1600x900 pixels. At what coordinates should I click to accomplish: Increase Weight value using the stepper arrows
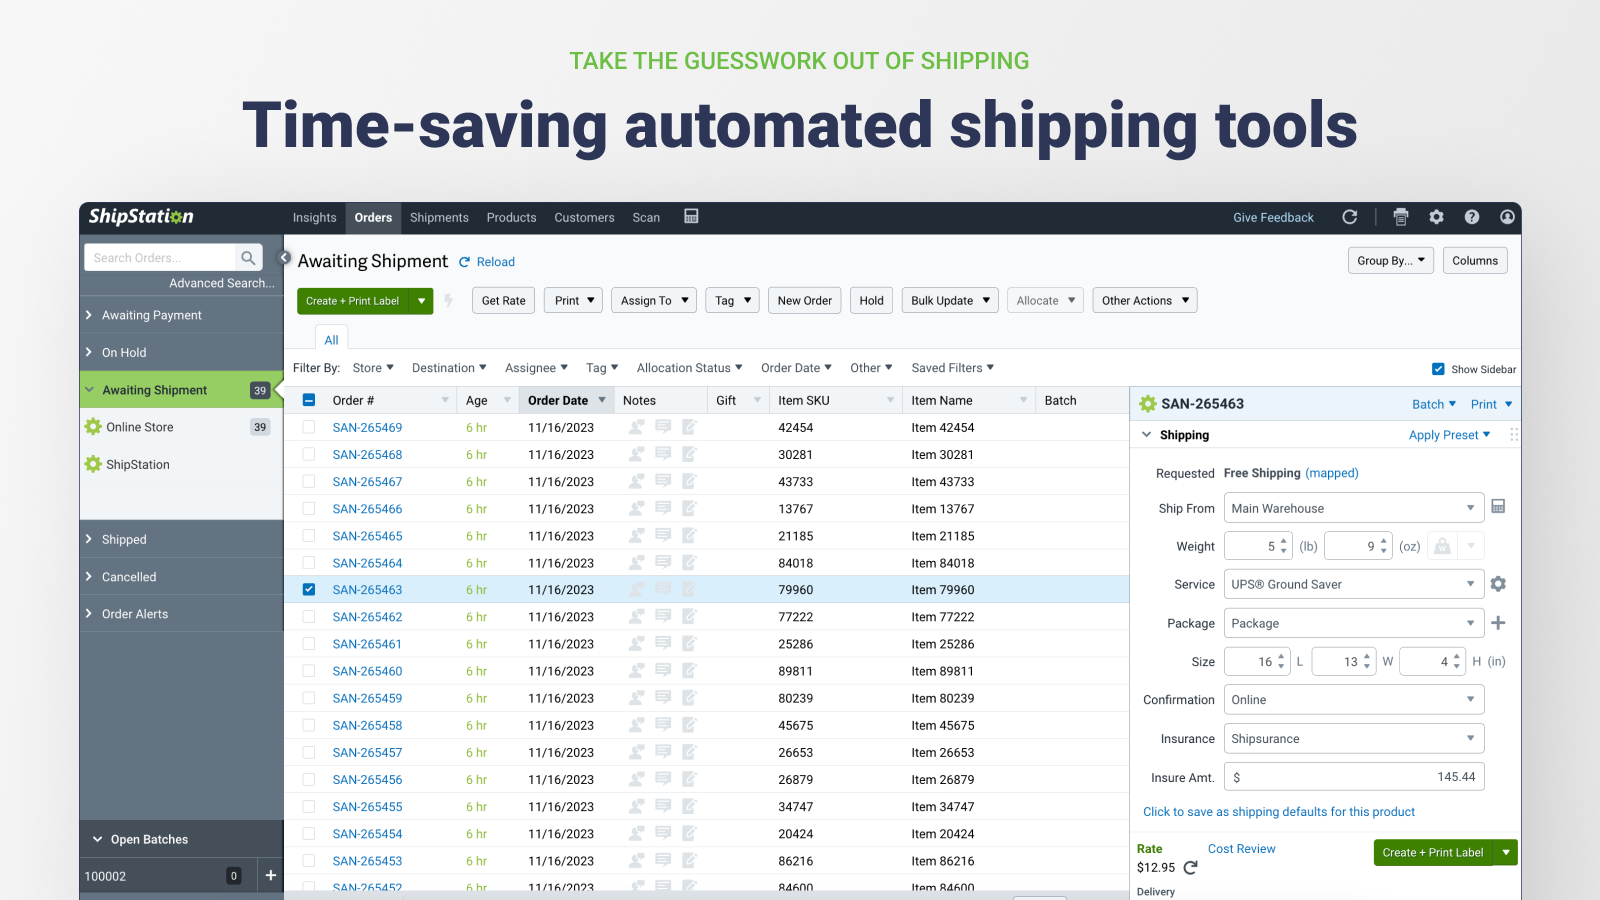click(x=1283, y=541)
